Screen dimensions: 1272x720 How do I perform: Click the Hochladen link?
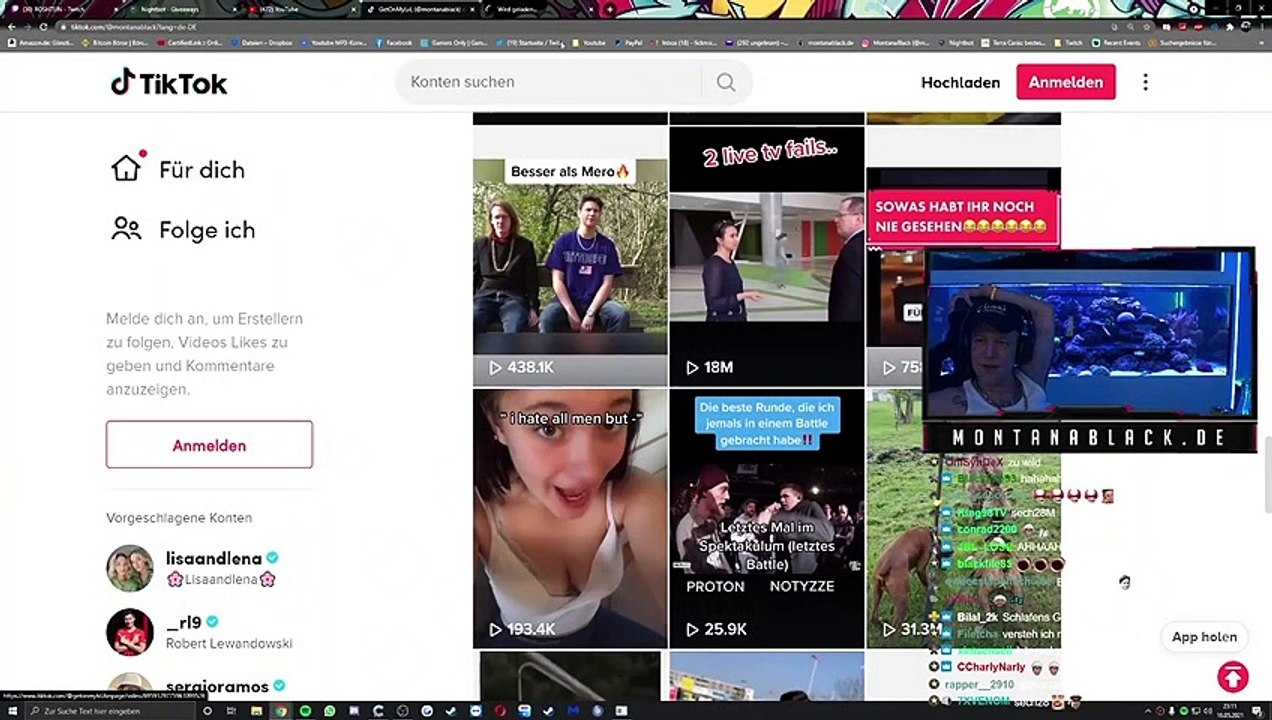[x=960, y=83]
